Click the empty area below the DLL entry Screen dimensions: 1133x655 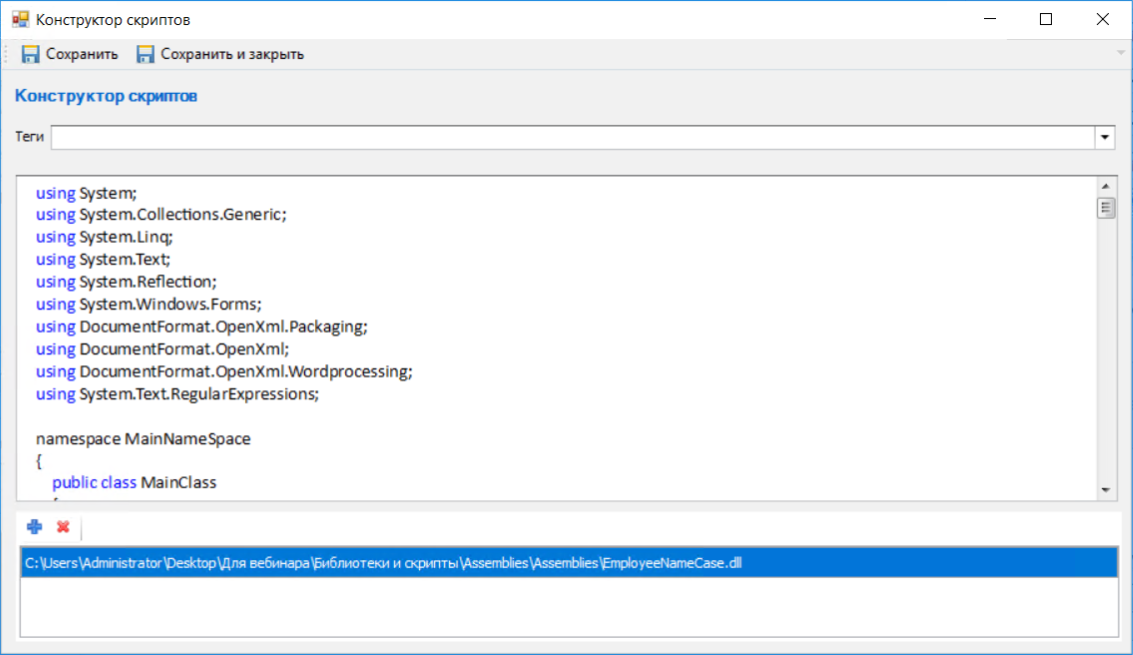pyautogui.click(x=568, y=606)
